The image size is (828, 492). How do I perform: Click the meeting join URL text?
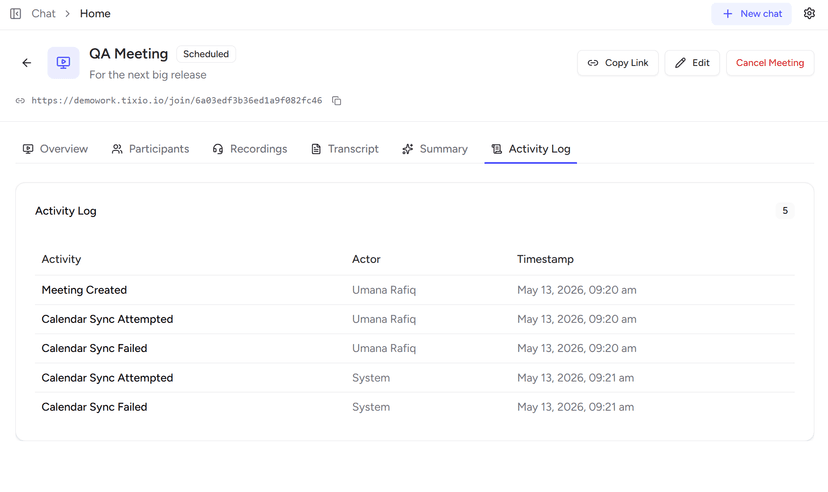click(x=177, y=100)
